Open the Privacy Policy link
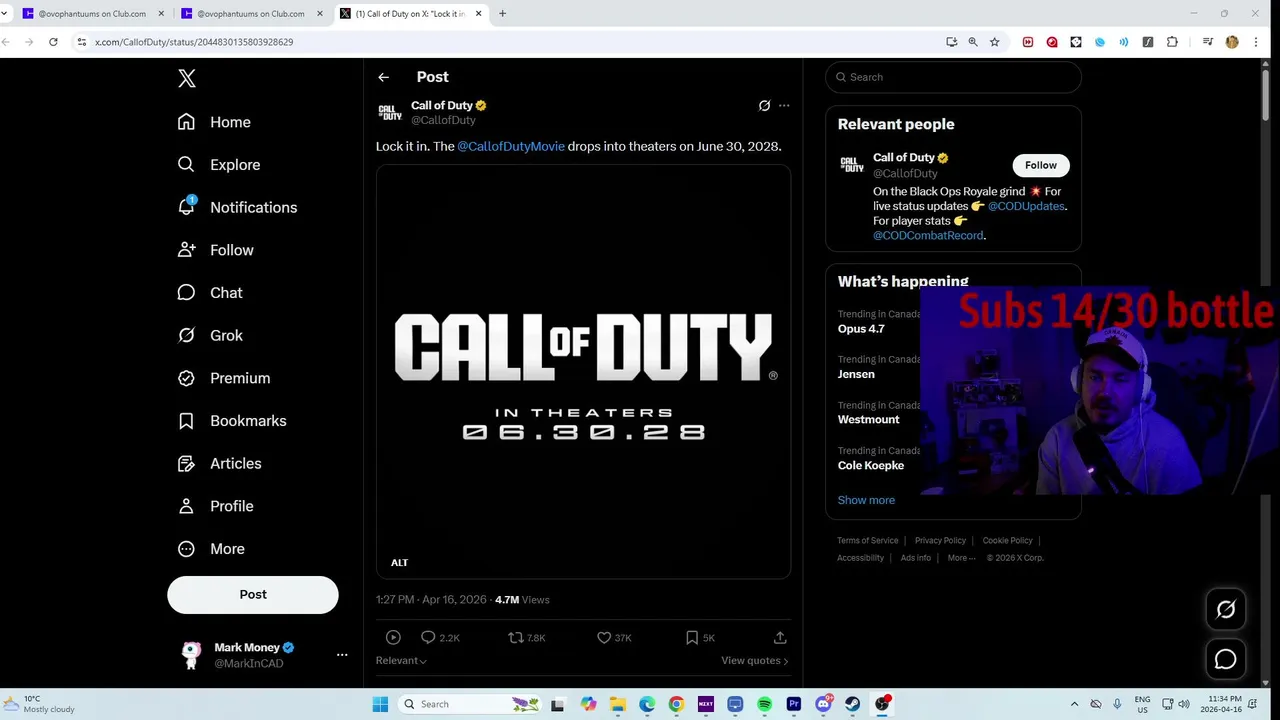 point(940,540)
